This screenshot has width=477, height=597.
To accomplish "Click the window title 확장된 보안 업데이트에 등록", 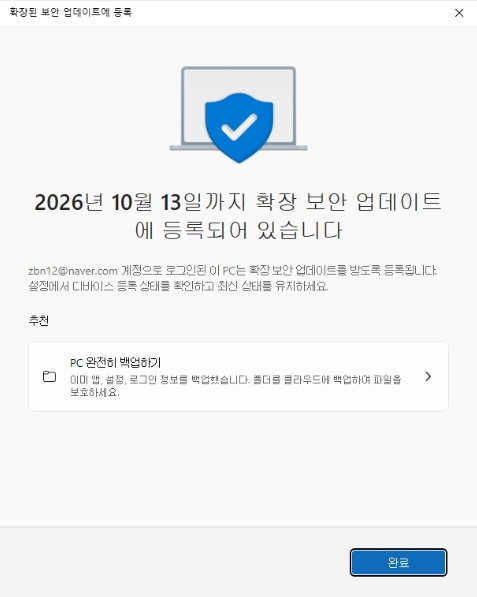I will coord(70,13).
